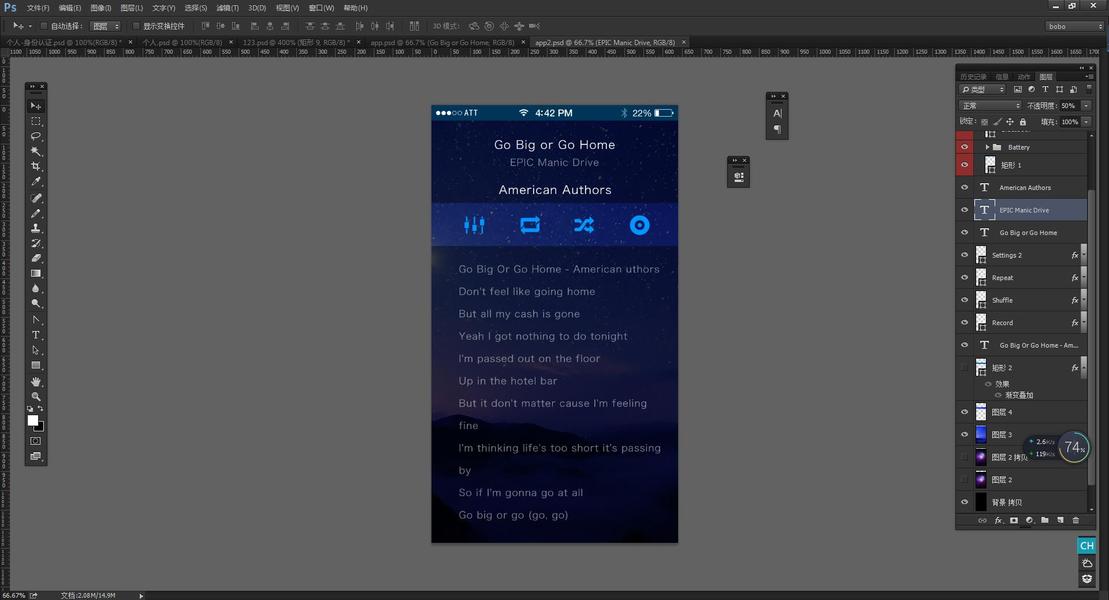1109x600 pixels.
Task: Switch to the 历史记录 panel tab
Action: click(x=974, y=76)
